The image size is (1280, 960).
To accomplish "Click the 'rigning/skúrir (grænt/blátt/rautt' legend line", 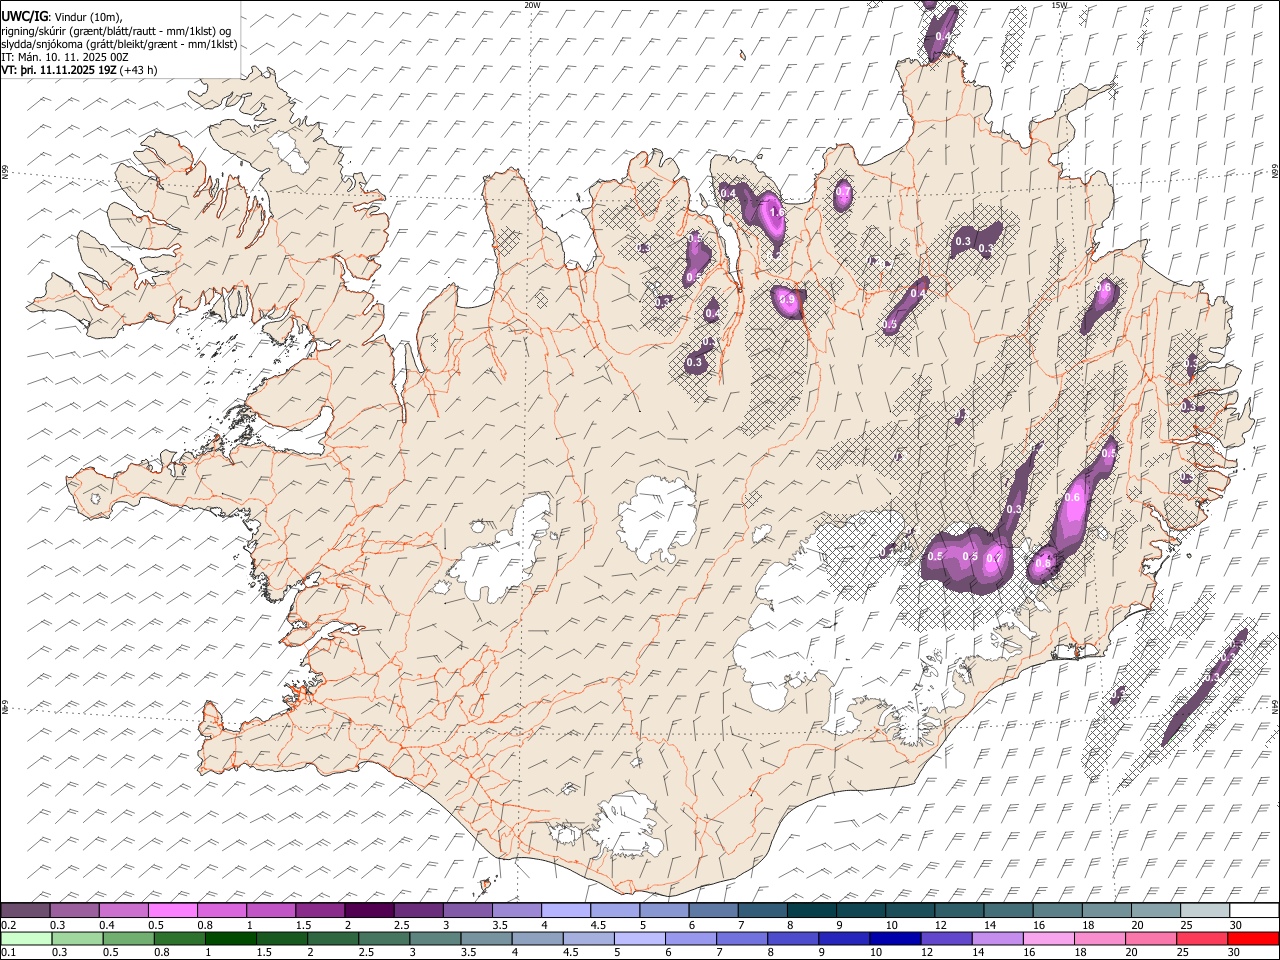I will (116, 31).
